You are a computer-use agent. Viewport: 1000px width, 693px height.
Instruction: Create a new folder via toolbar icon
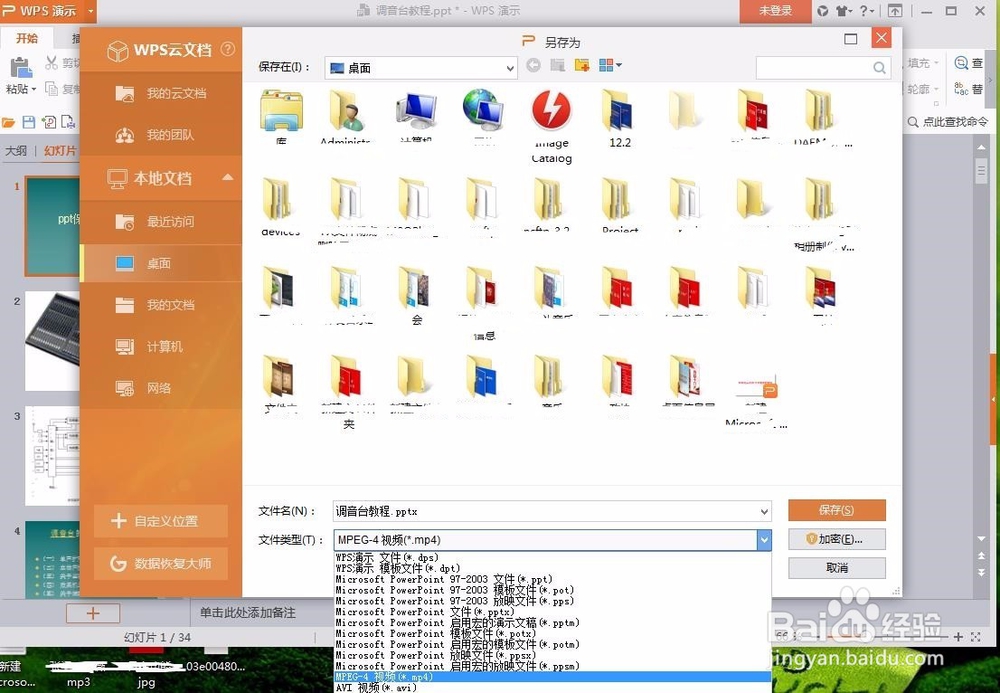[582, 65]
